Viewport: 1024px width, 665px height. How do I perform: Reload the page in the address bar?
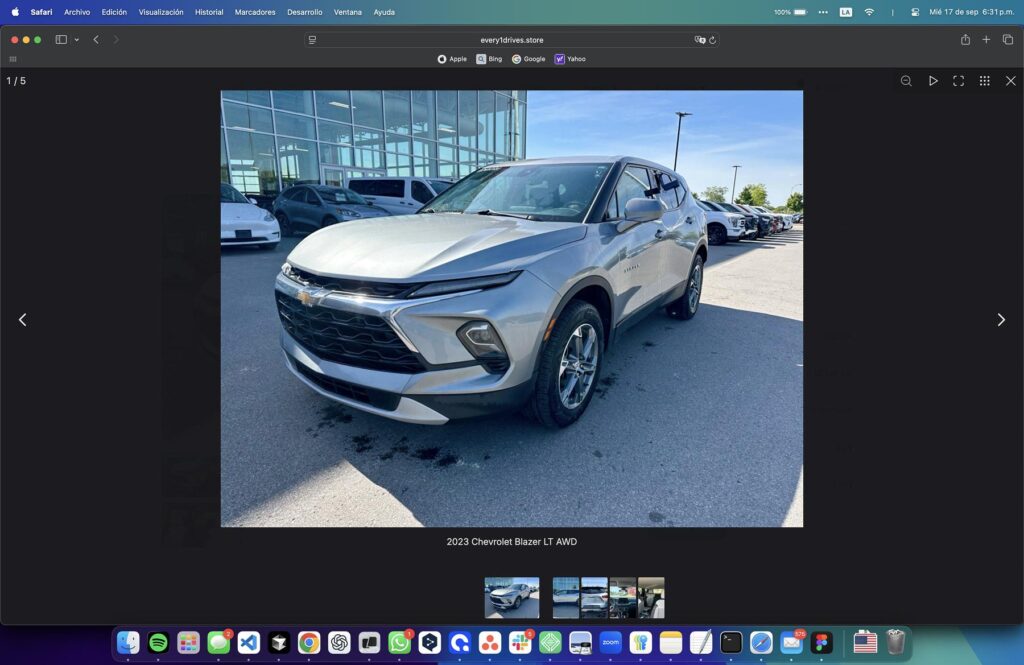click(711, 40)
